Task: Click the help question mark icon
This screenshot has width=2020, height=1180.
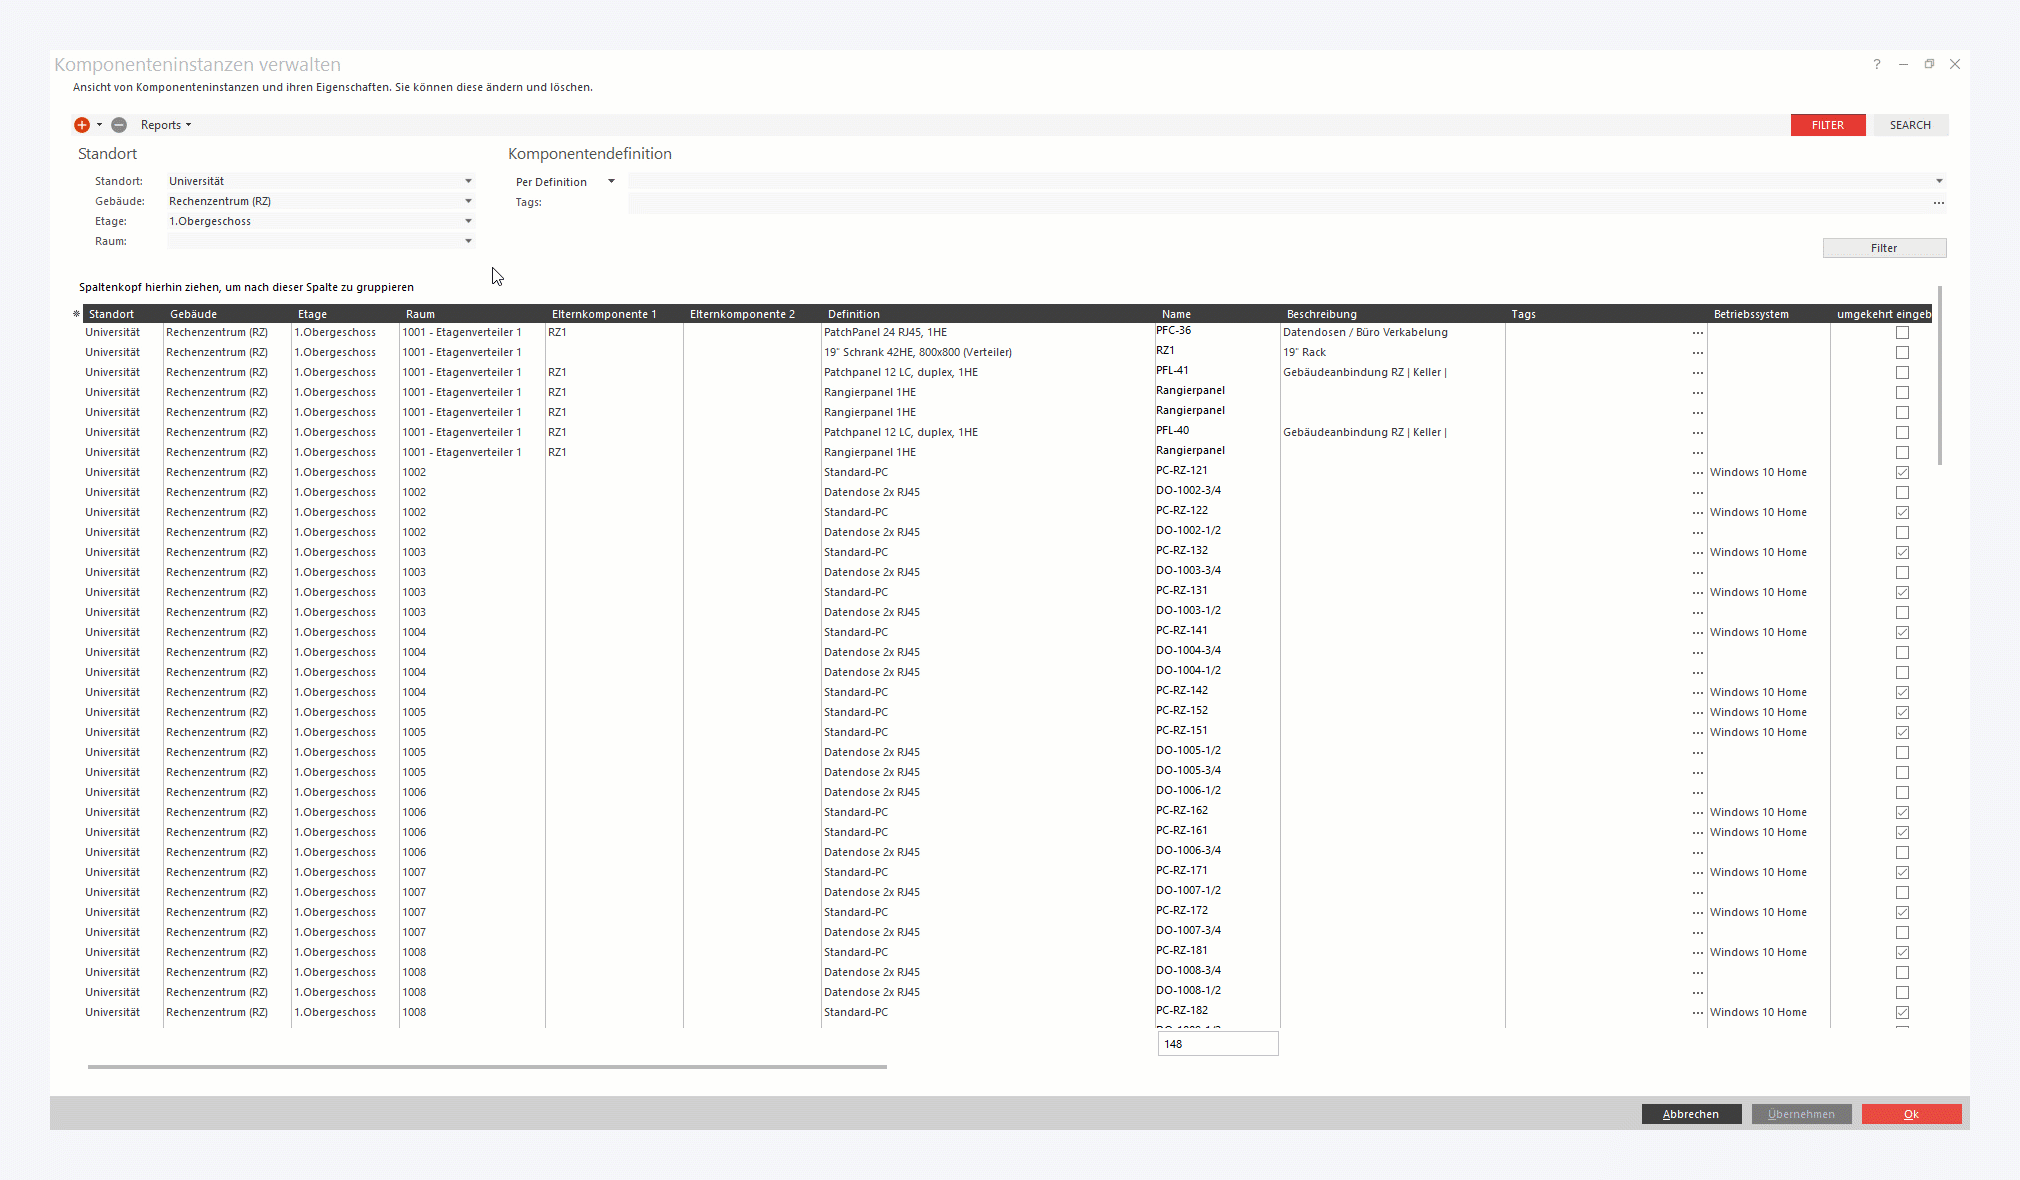Action: click(1876, 64)
